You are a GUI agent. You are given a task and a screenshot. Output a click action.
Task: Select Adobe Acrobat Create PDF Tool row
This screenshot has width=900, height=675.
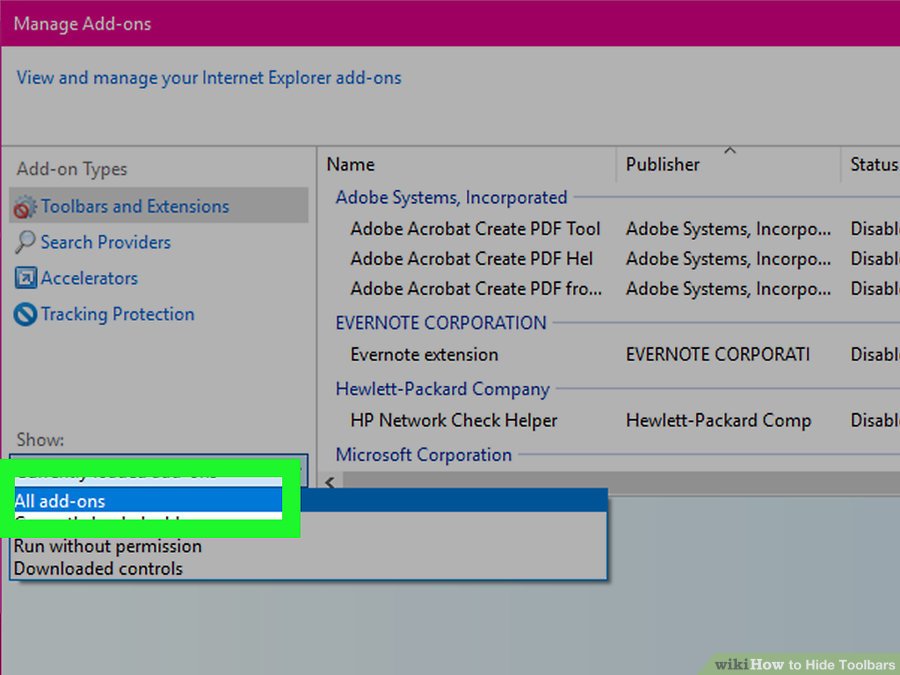coord(620,229)
